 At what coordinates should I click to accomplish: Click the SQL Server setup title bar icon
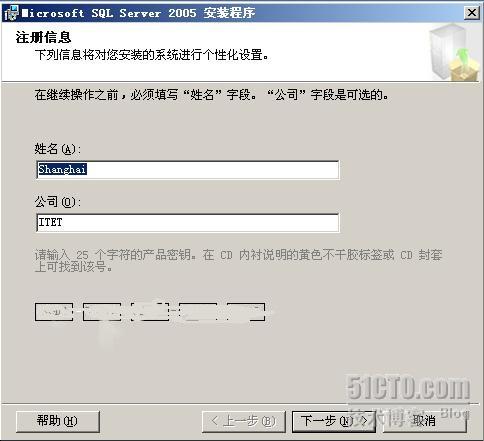click(x=11, y=13)
